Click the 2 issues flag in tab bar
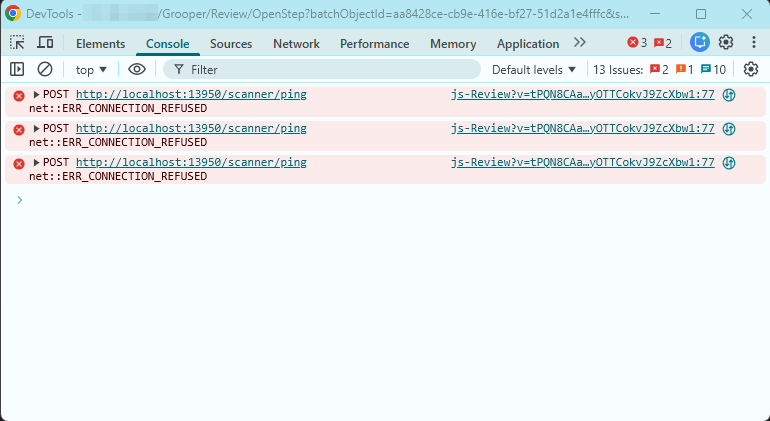The image size is (770, 421). [662, 43]
